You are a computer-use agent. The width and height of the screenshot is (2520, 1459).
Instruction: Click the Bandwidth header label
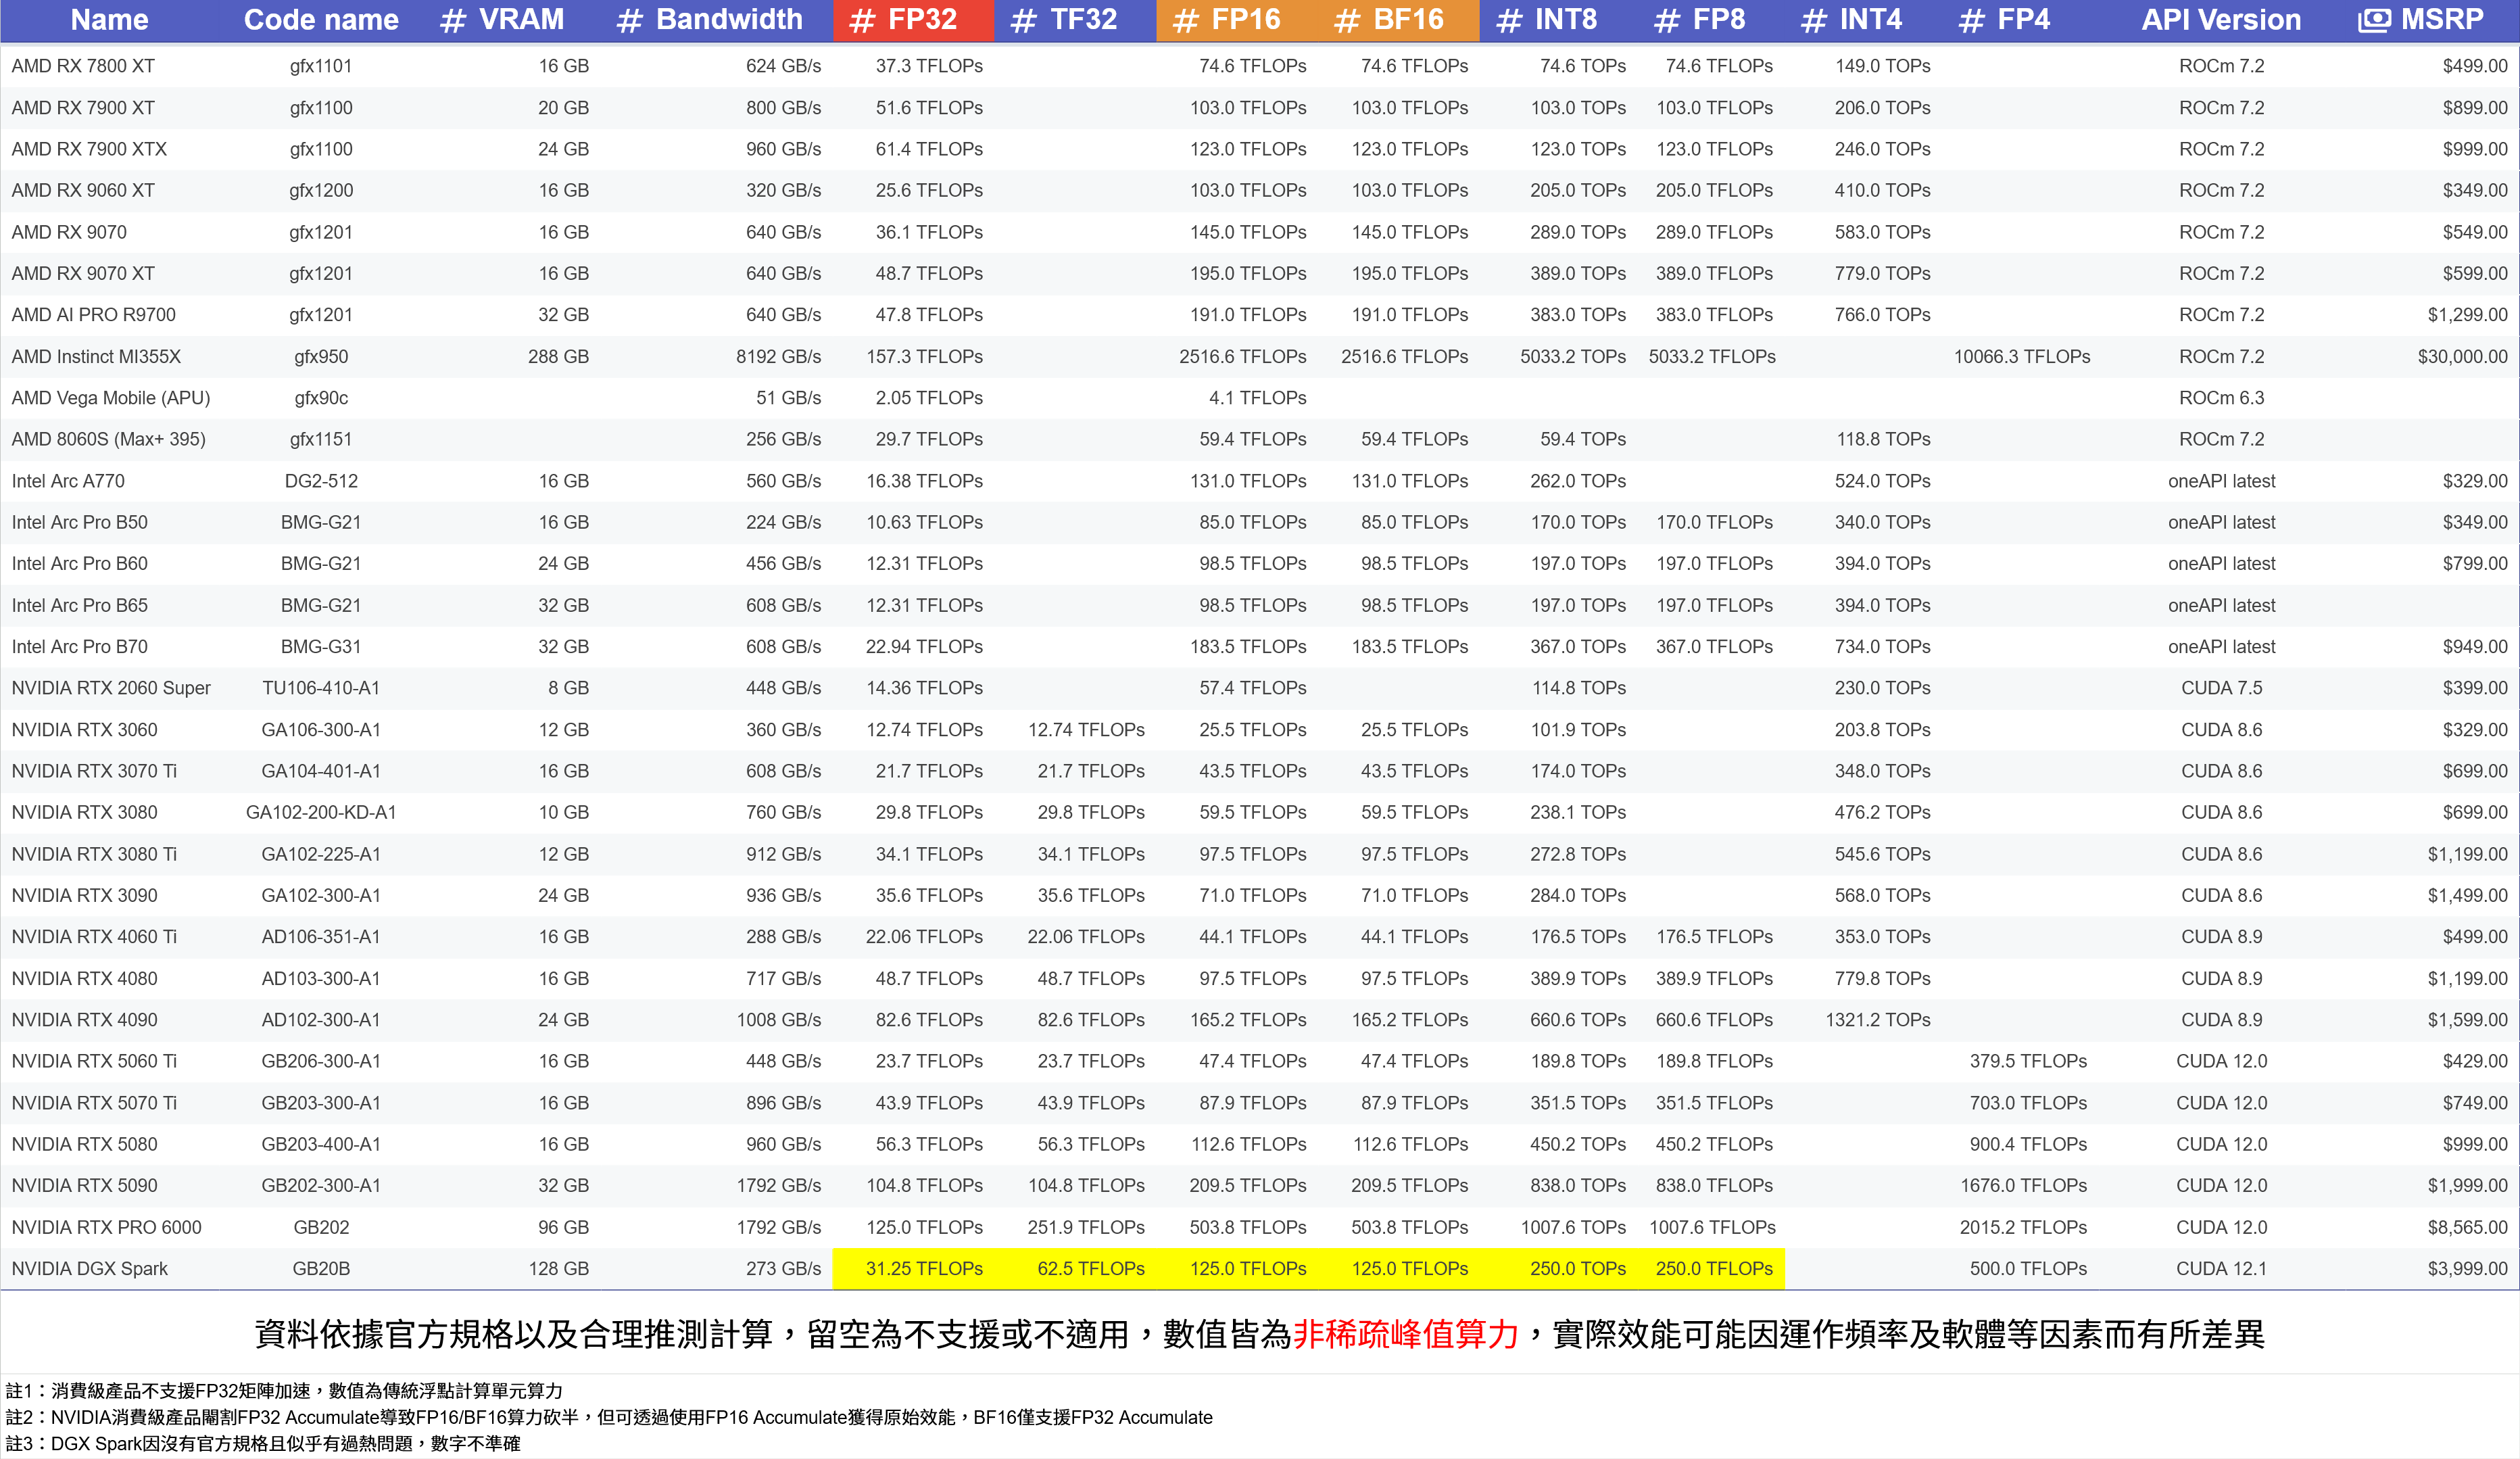729,20
